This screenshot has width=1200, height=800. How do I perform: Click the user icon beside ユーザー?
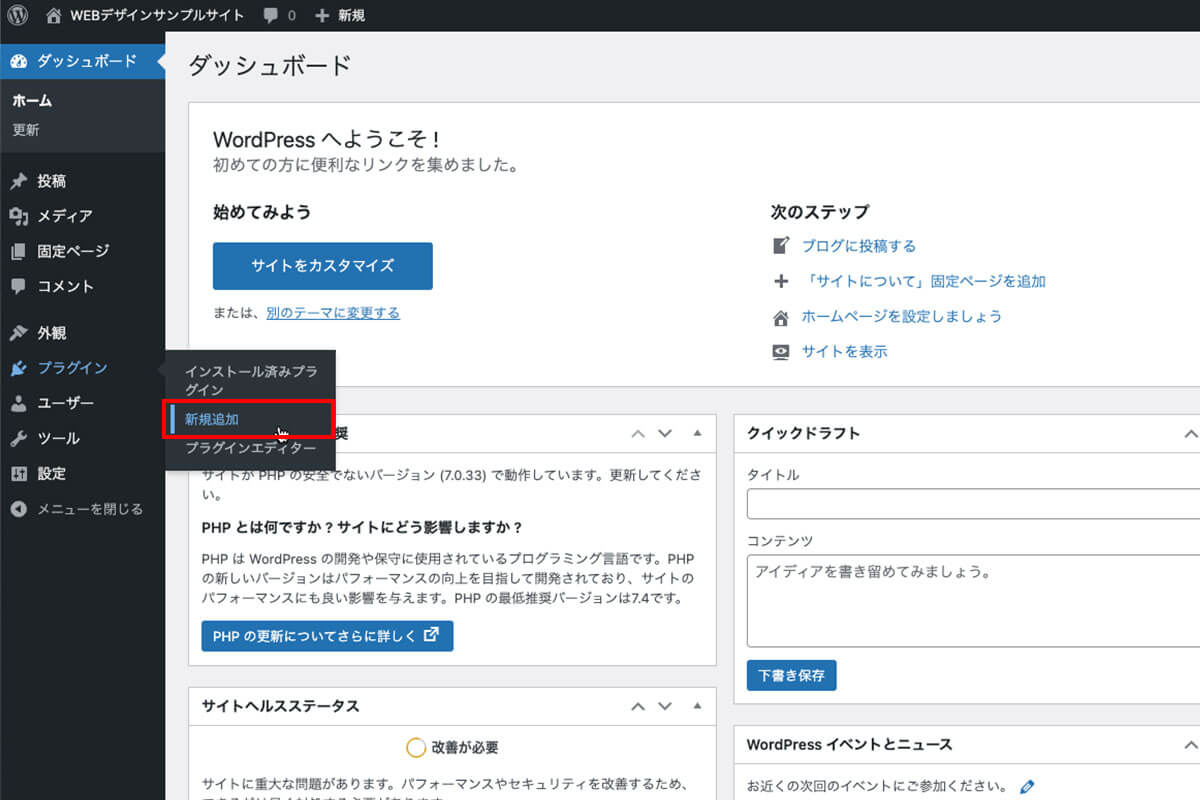pyautogui.click(x=18, y=403)
